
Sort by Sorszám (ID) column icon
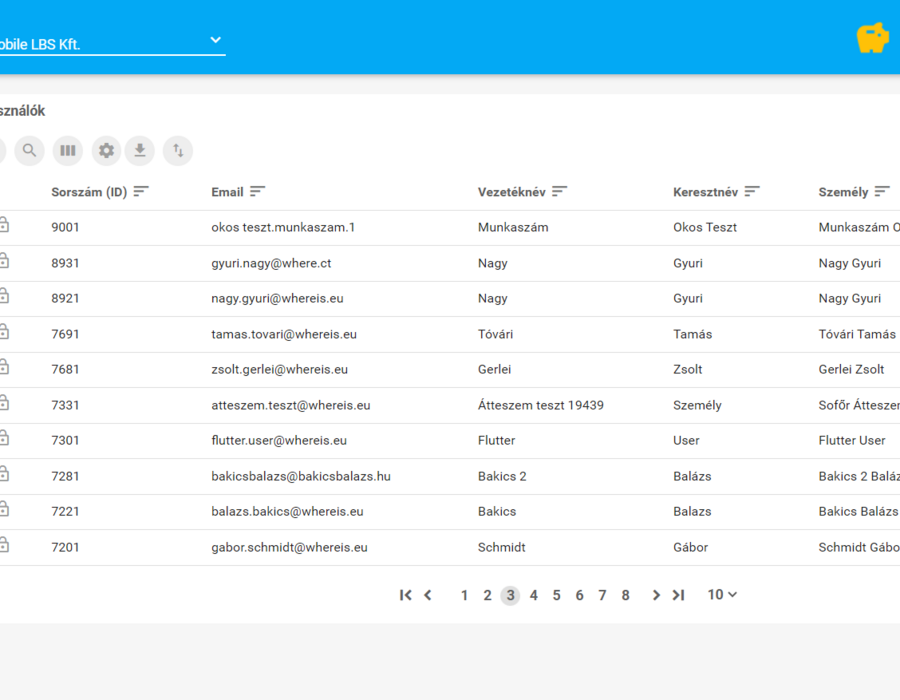point(141,192)
